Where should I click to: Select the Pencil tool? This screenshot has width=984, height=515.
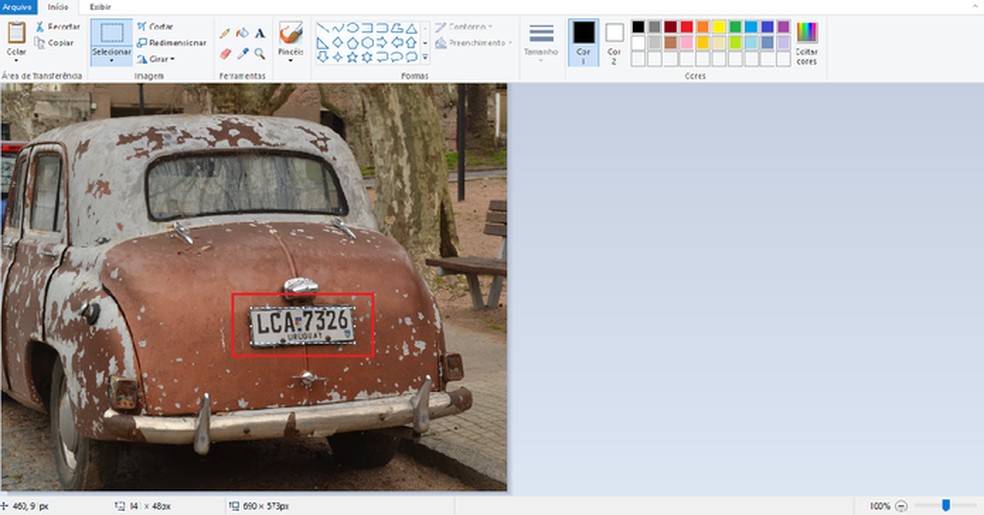tap(225, 34)
